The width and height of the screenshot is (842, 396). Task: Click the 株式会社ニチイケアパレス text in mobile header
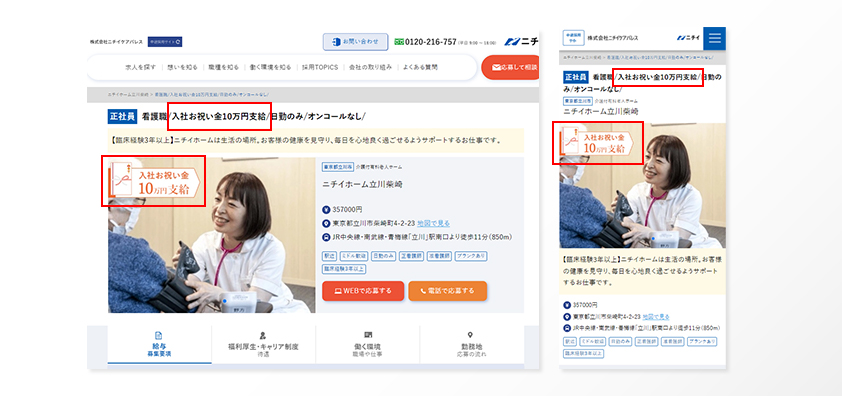coord(613,38)
